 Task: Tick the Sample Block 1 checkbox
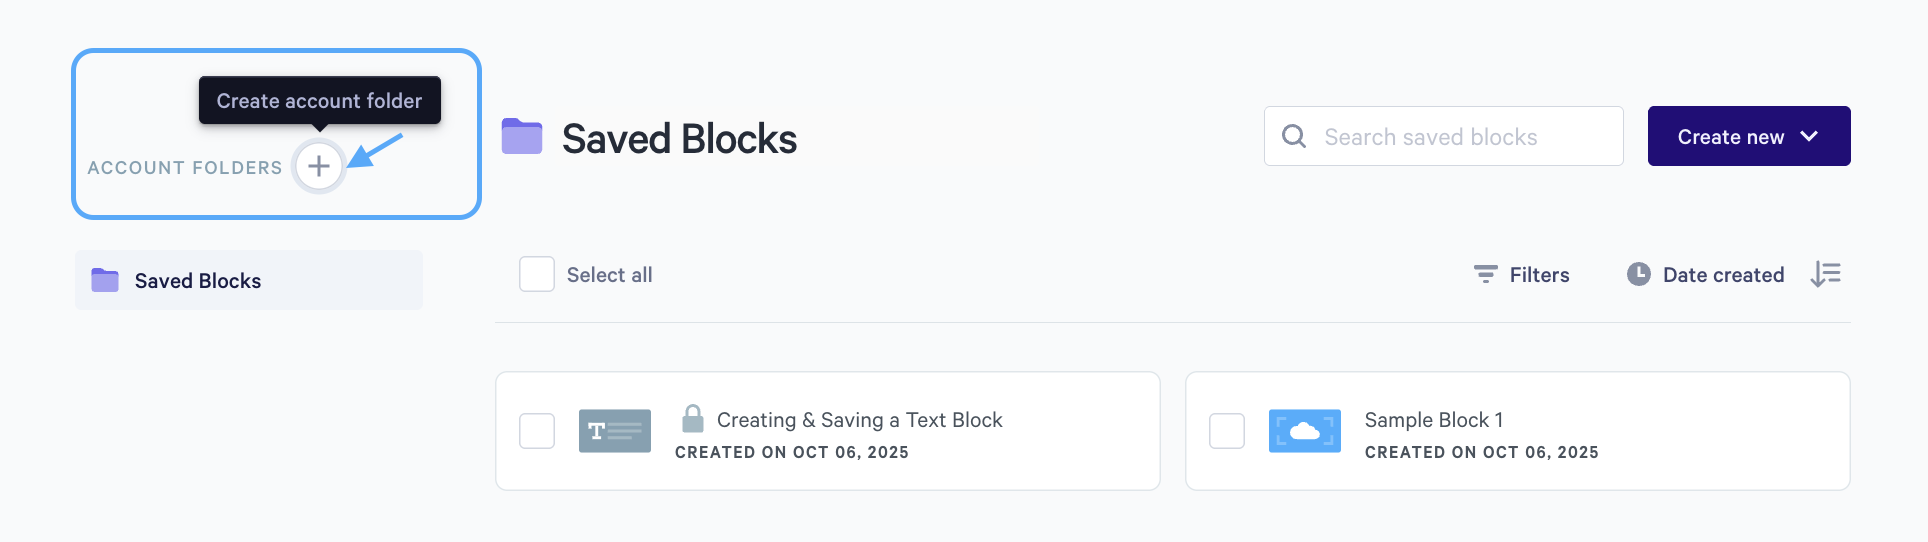point(1227,431)
